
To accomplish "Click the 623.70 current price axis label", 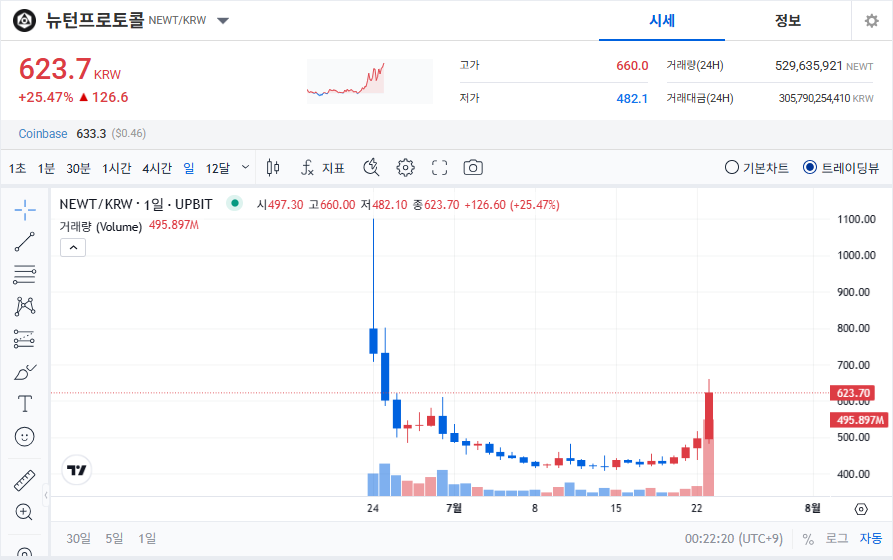I will (853, 393).
